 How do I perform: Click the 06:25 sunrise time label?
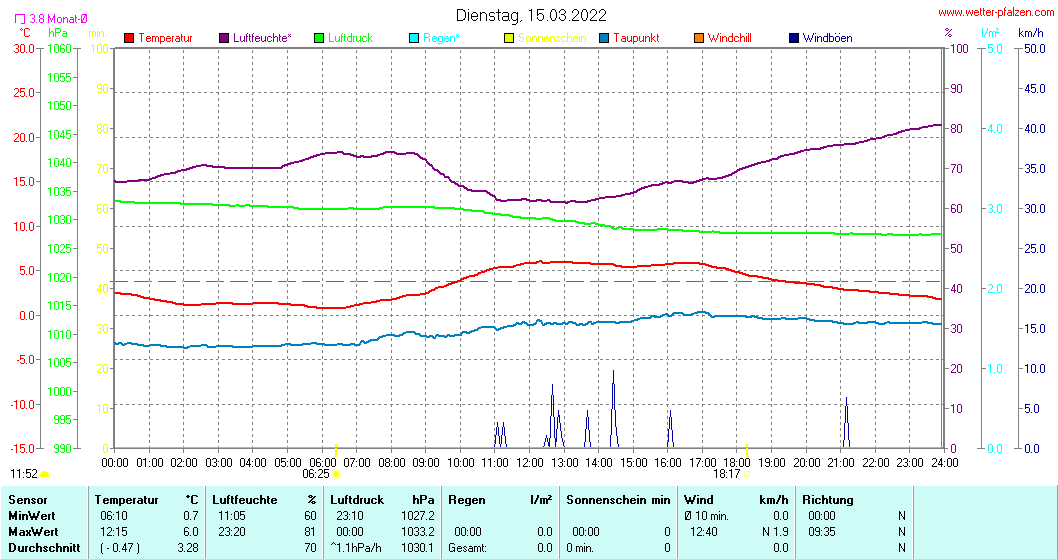(316, 474)
